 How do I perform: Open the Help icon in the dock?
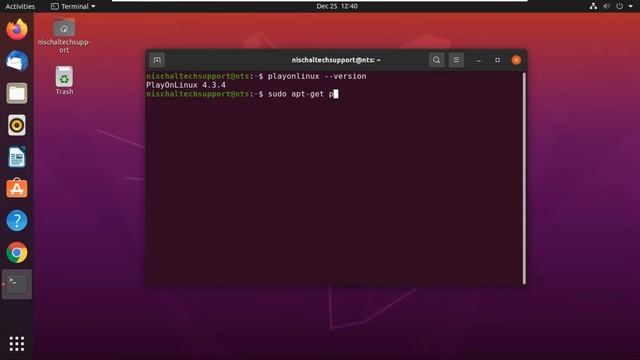(17, 220)
